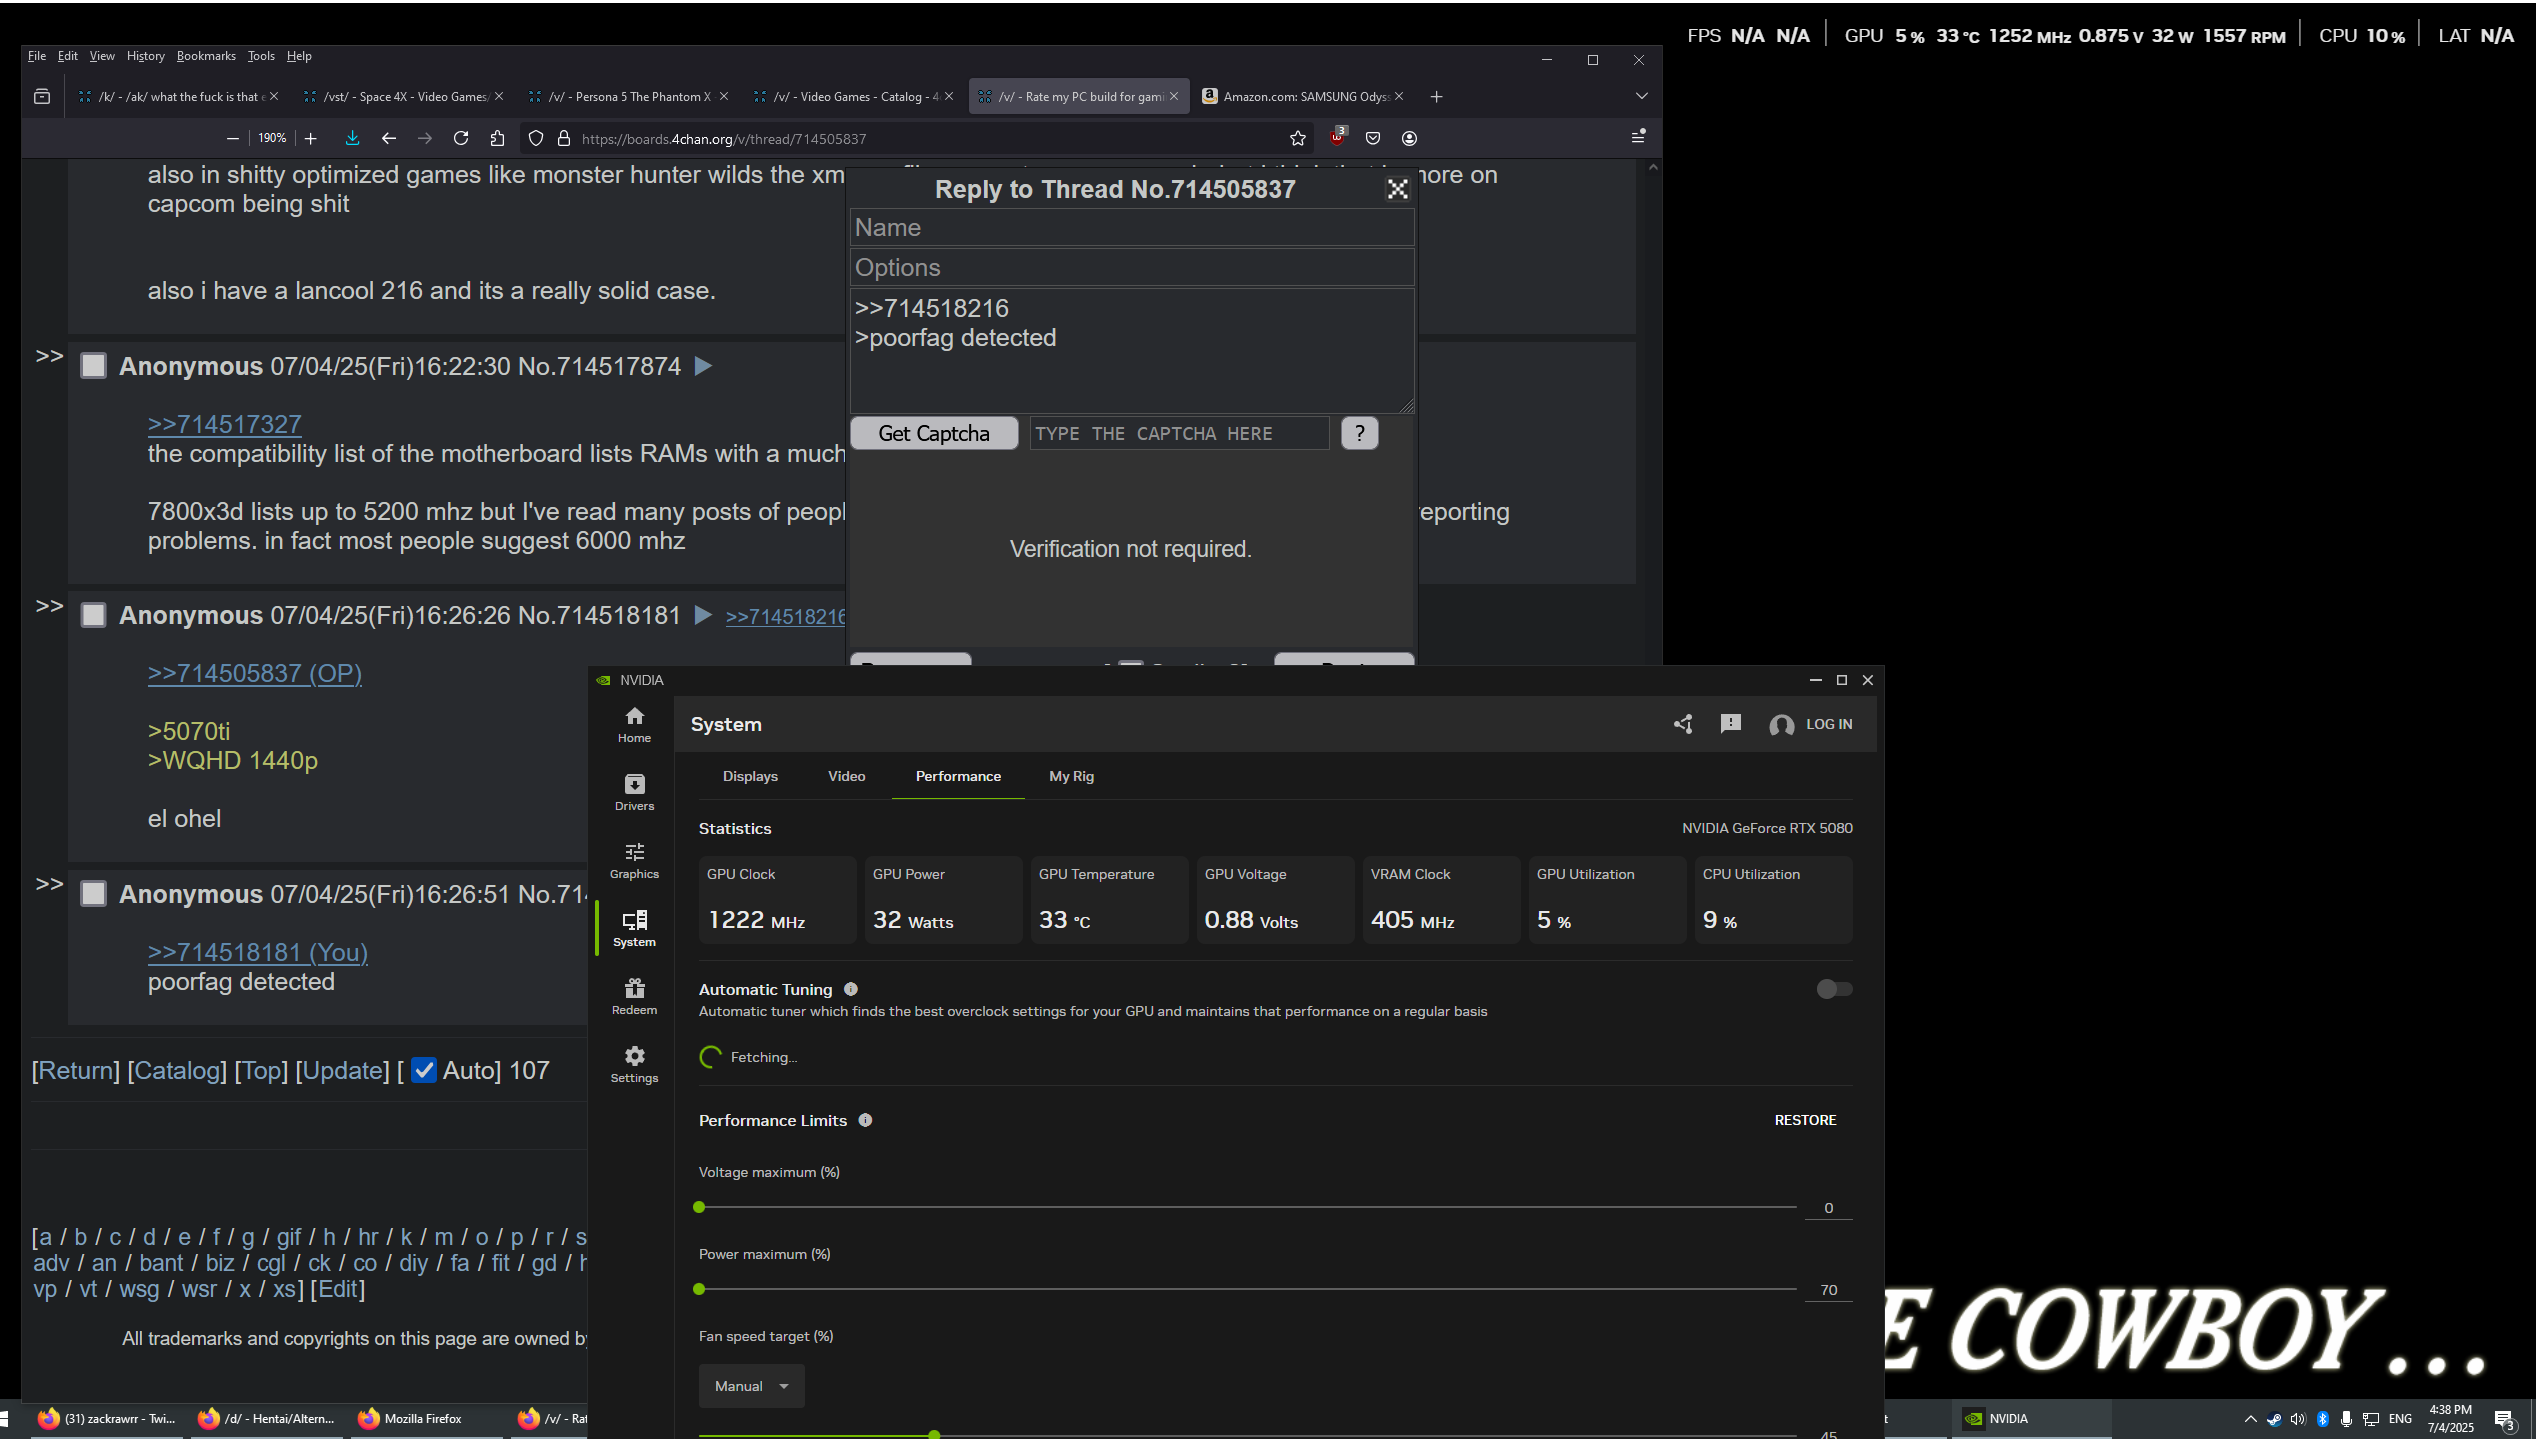Close the Reply to Thread popup
The height and width of the screenshot is (1440, 2536).
point(1397,189)
